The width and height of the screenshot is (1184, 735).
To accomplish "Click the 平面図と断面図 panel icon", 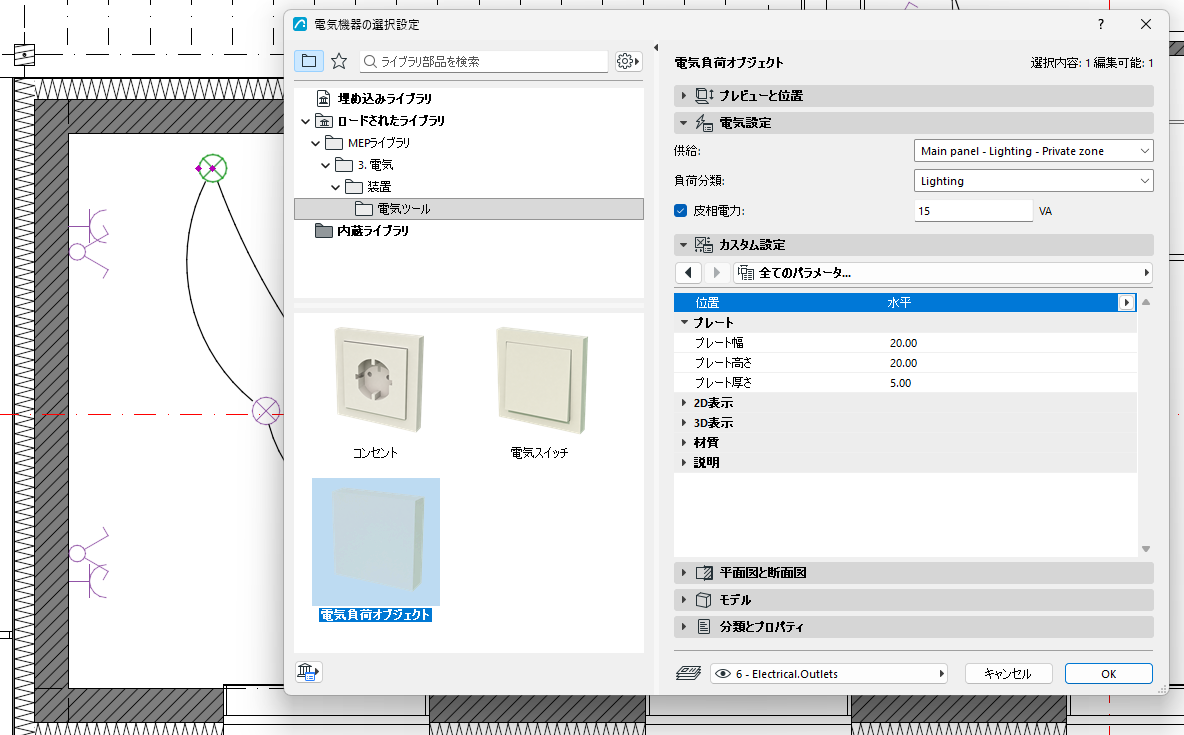I will coord(704,573).
